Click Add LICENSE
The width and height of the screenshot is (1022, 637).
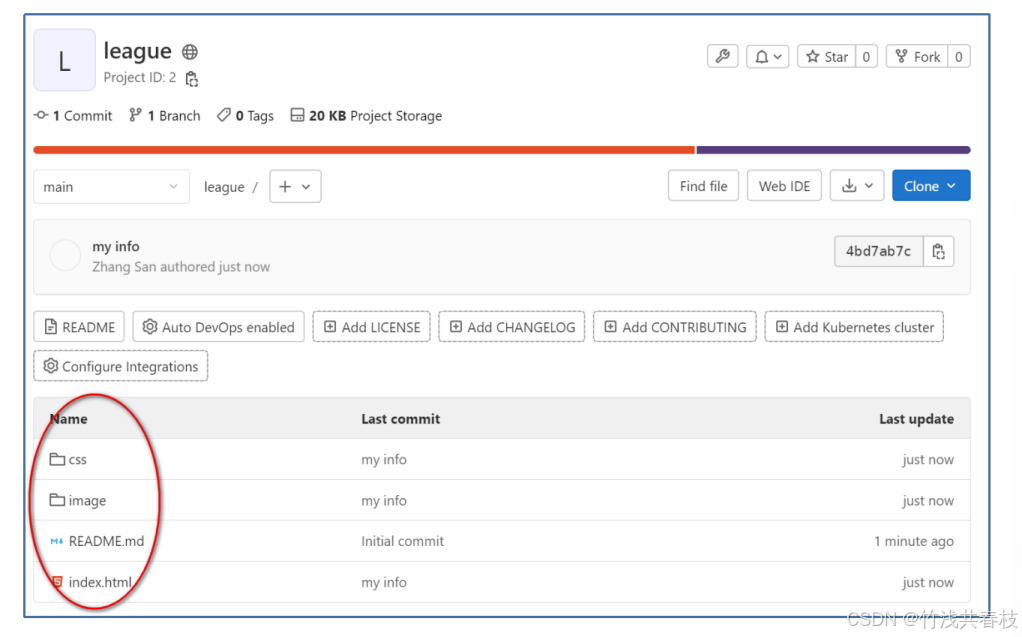tap(372, 327)
